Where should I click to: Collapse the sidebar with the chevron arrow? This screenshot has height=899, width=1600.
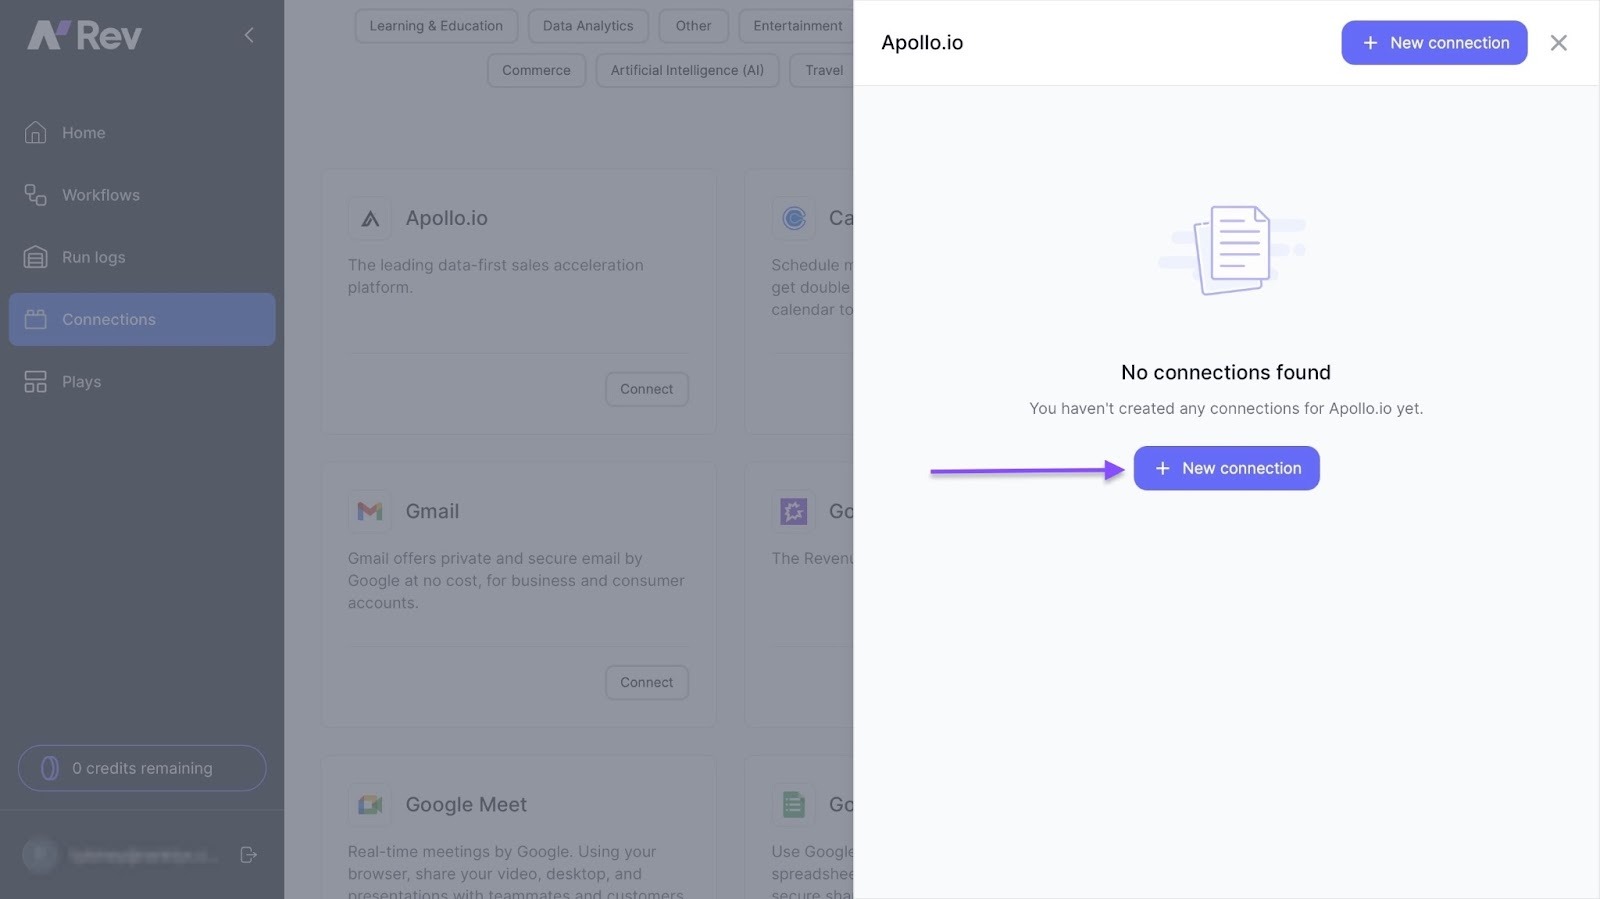[249, 36]
